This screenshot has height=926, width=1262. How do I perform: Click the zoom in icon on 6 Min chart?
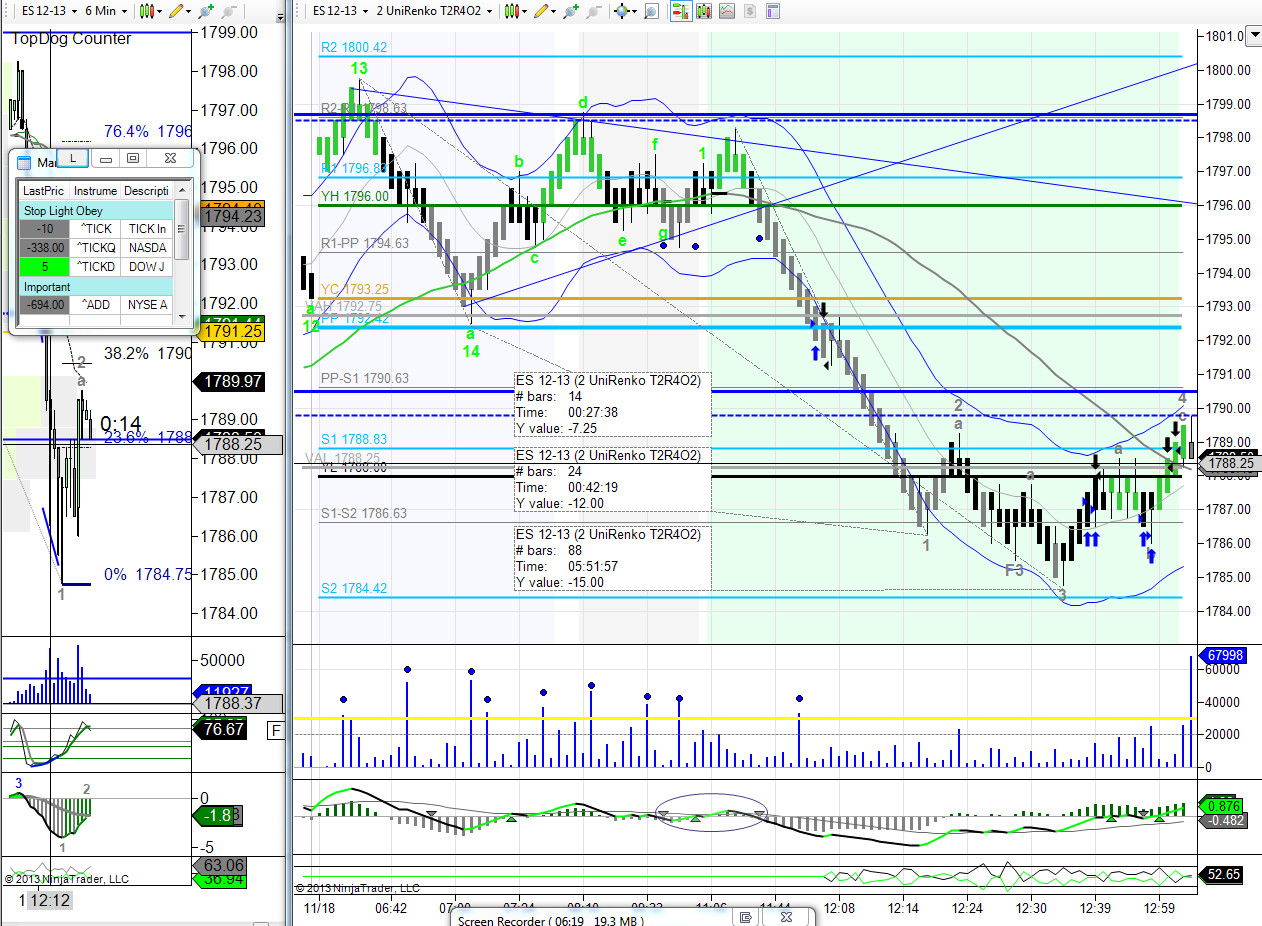pyautogui.click(x=205, y=11)
